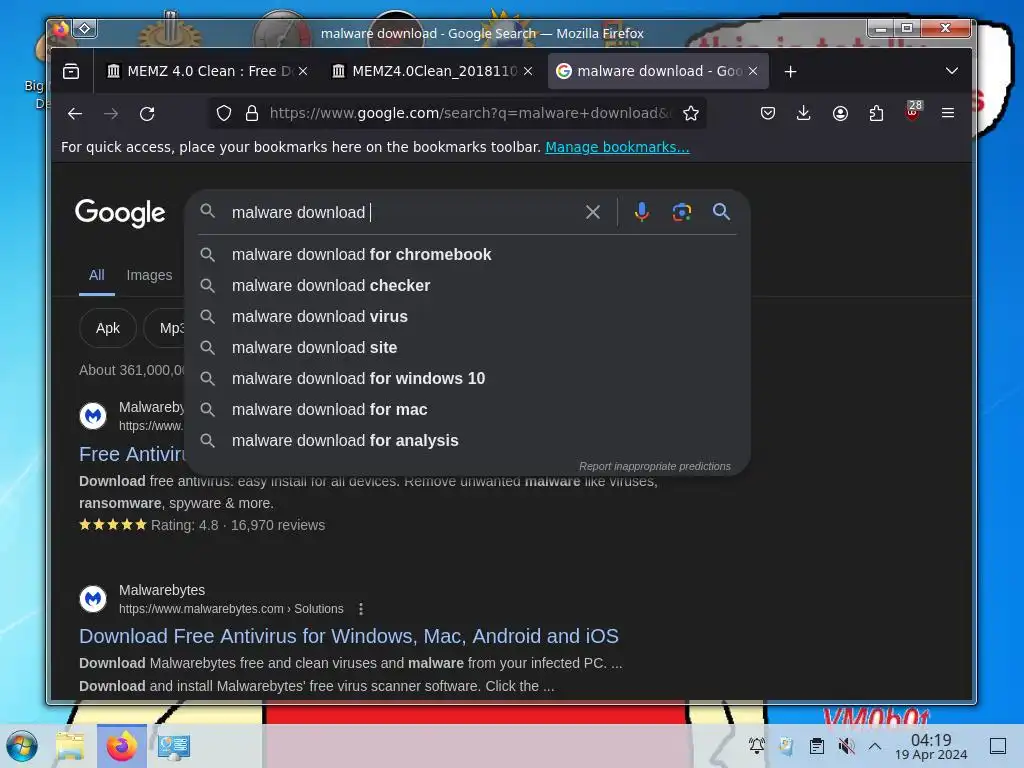Select suggestion malware download for analysis
Image resolution: width=1024 pixels, height=768 pixels.
pos(468,441)
